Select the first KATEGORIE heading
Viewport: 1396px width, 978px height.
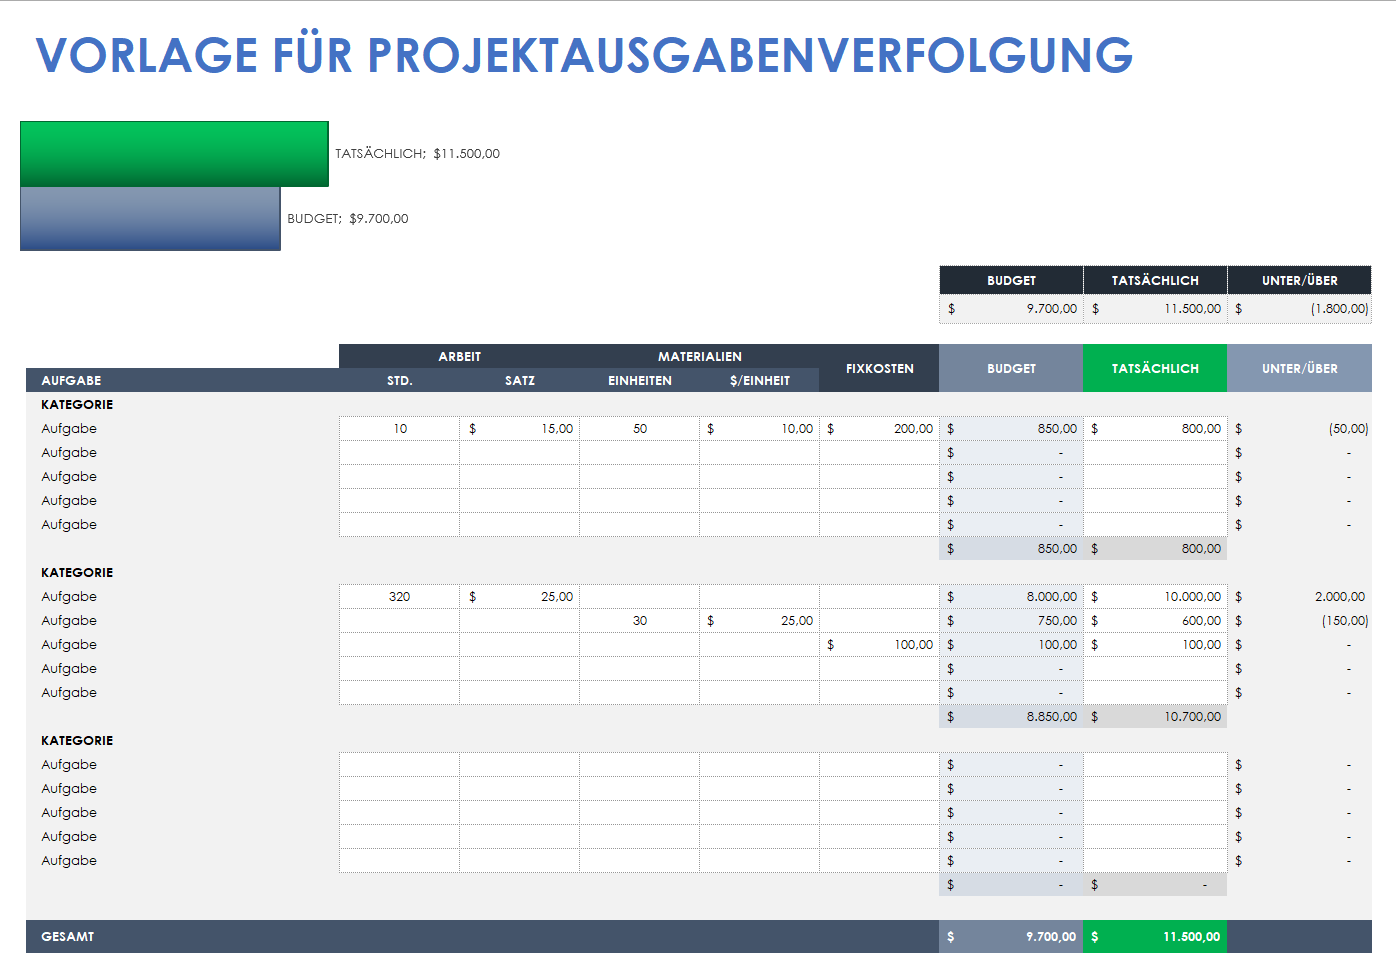(x=77, y=404)
